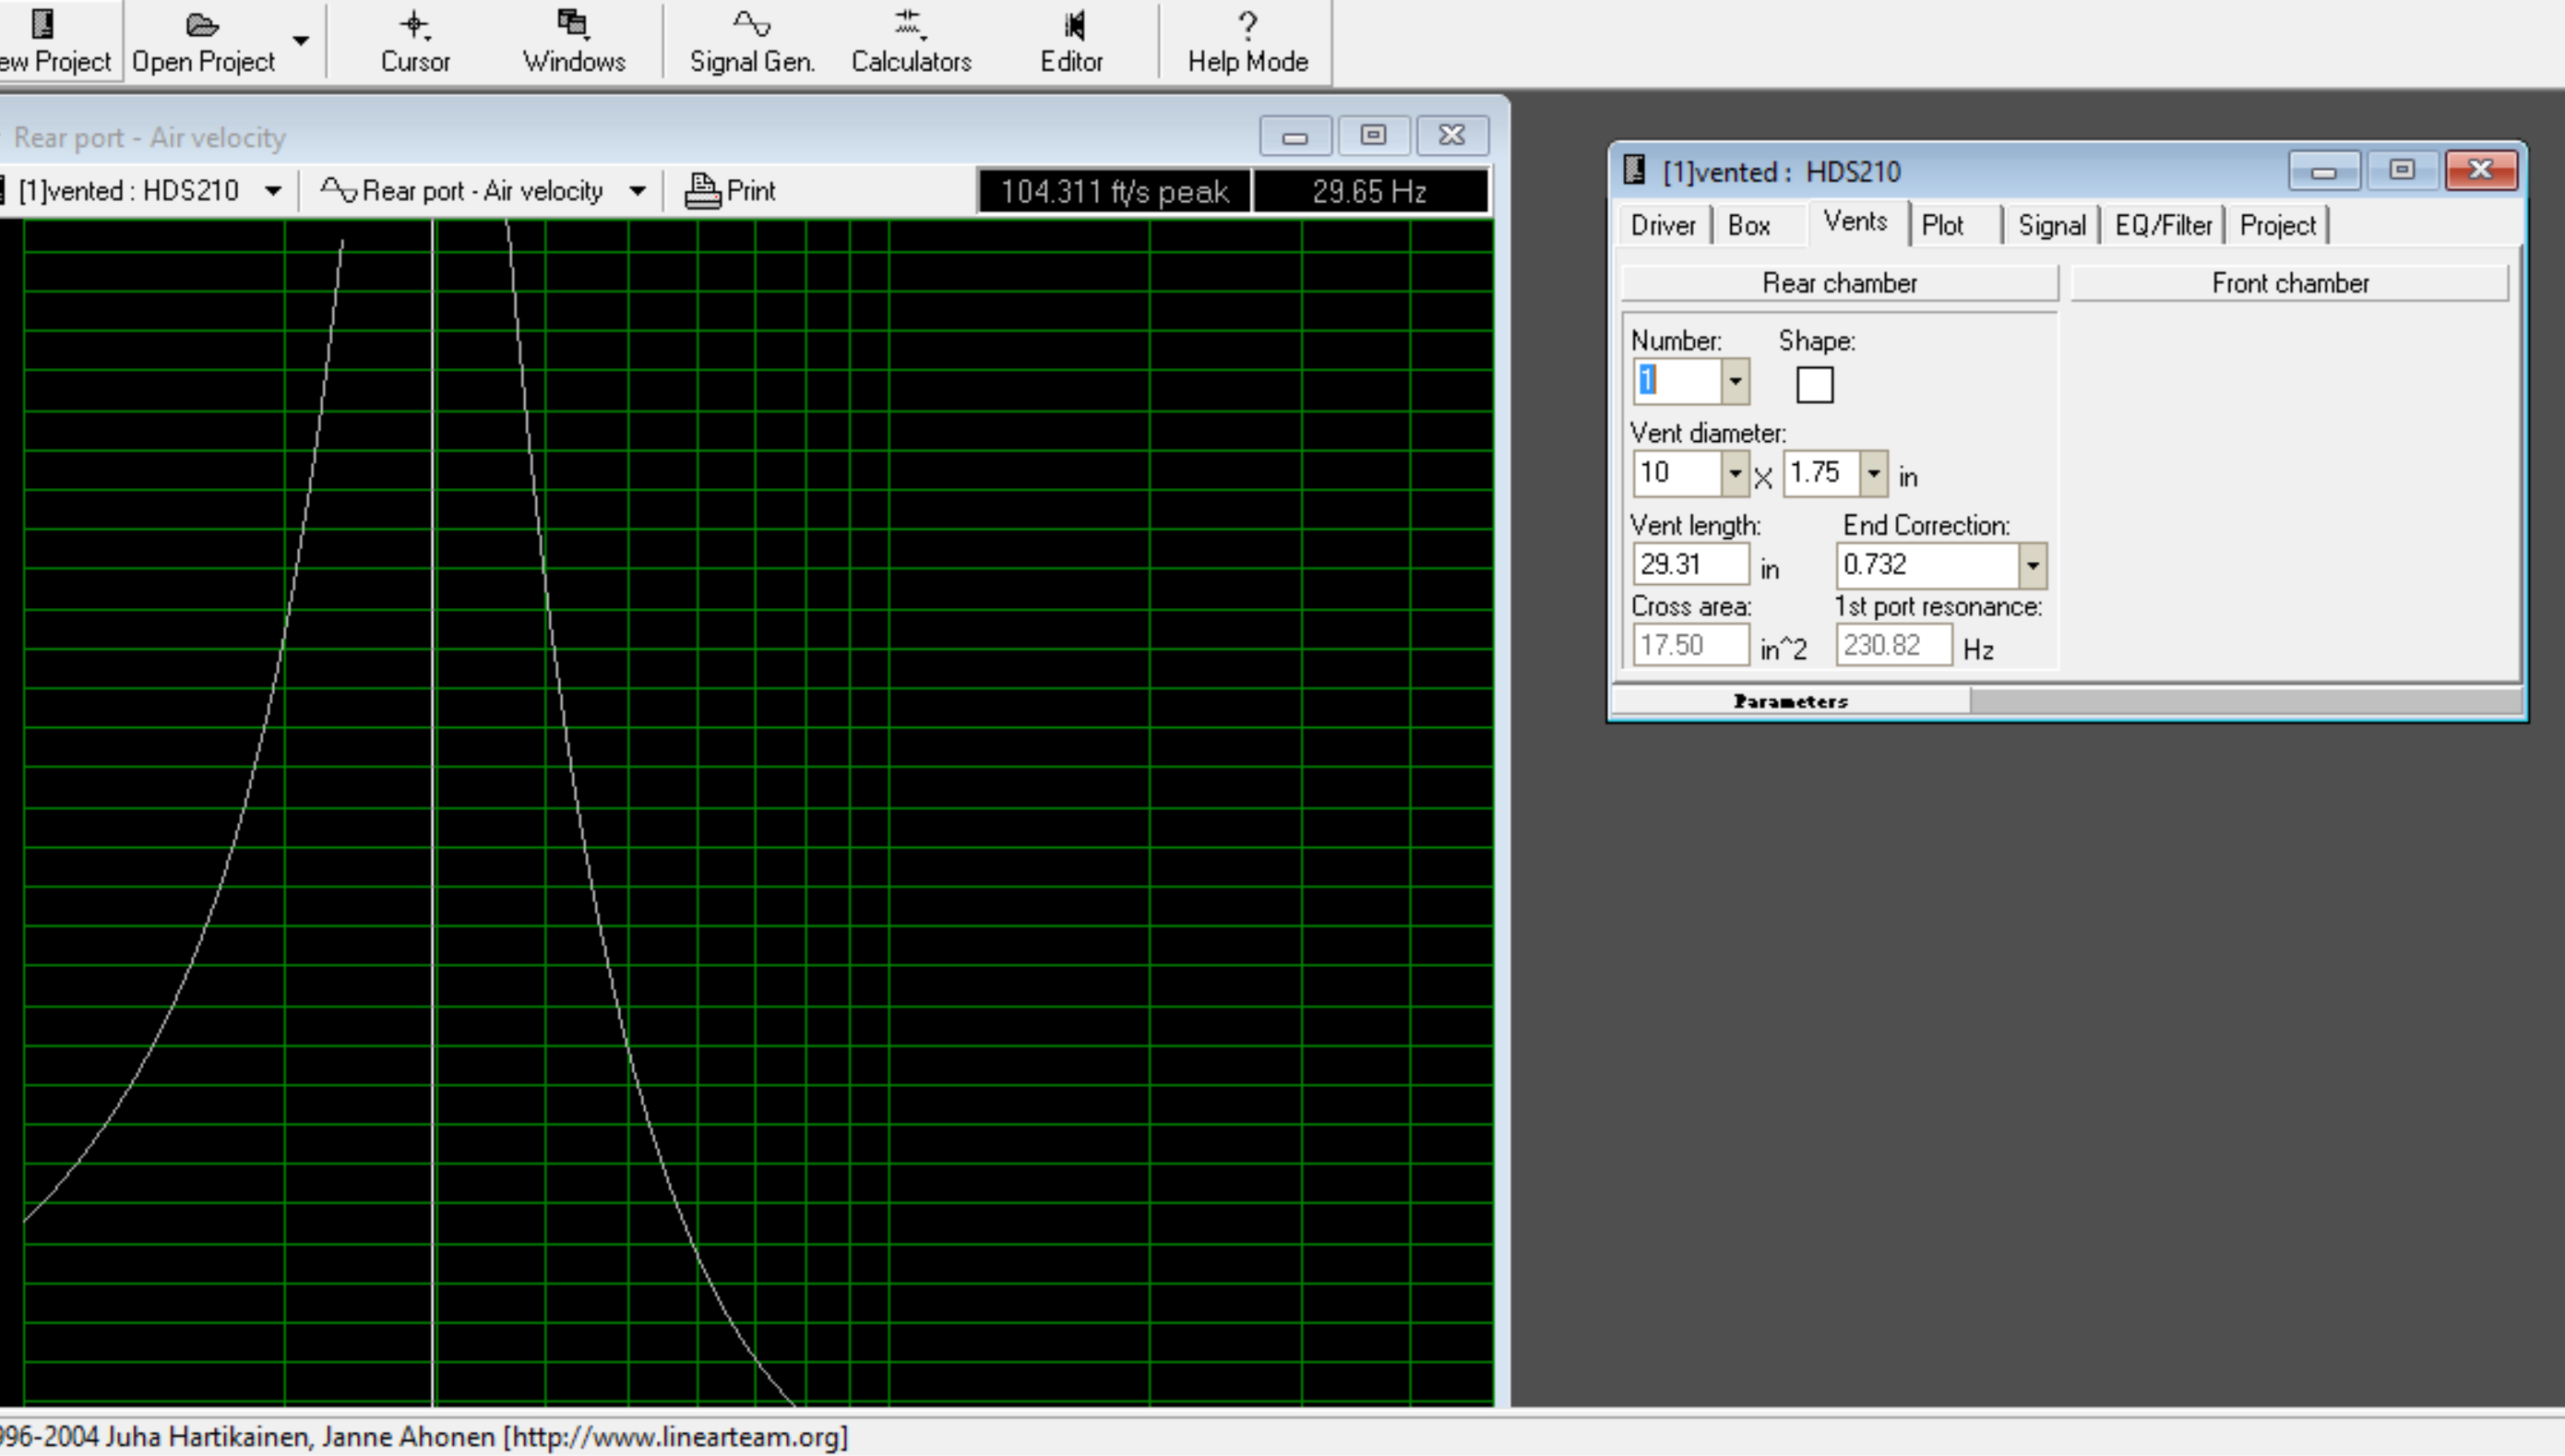This screenshot has width=2565, height=1456.
Task: Activate the Cursor crosshair tool
Action: click(x=415, y=41)
